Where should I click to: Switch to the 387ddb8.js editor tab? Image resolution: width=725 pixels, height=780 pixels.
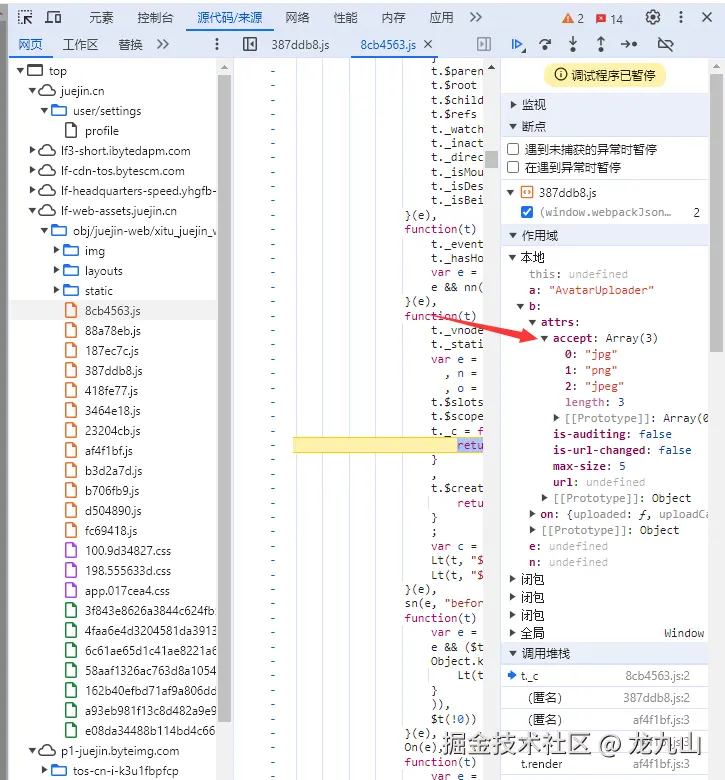tap(300, 45)
